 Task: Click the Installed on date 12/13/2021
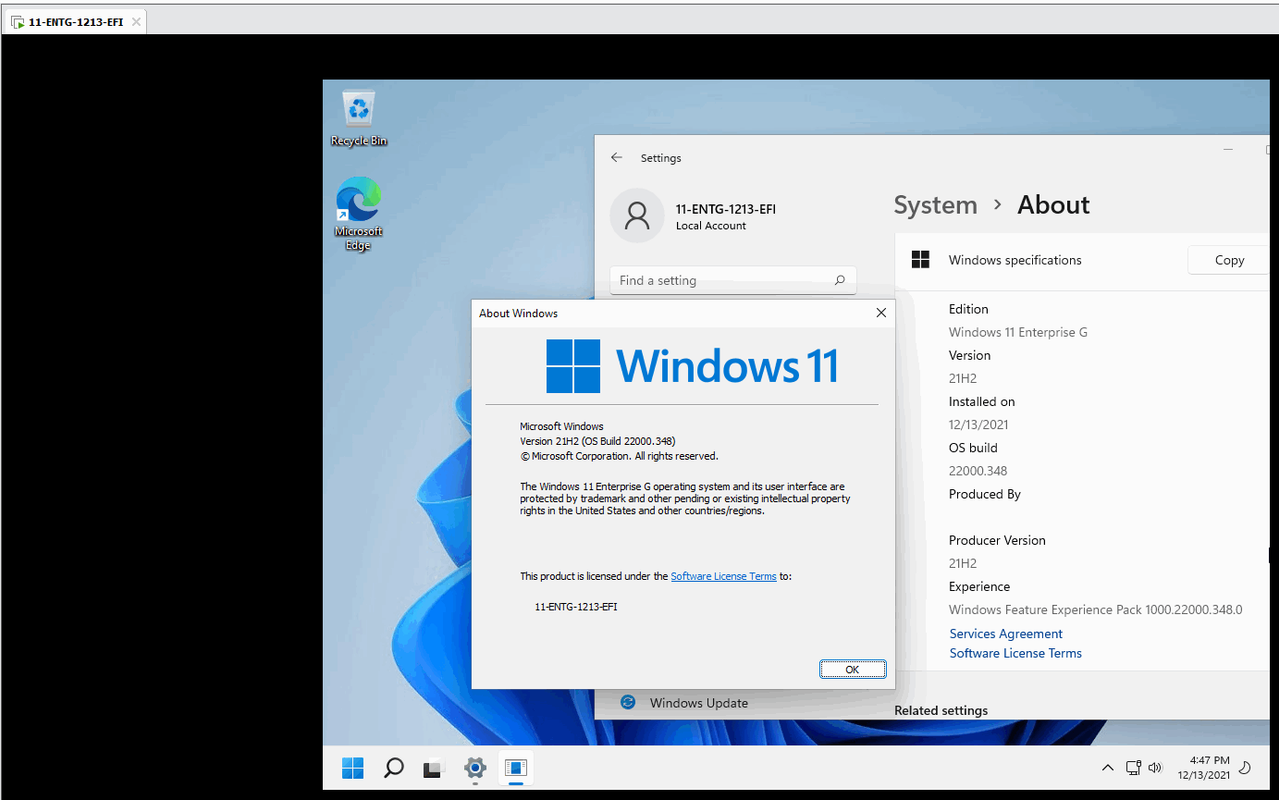tap(978, 425)
